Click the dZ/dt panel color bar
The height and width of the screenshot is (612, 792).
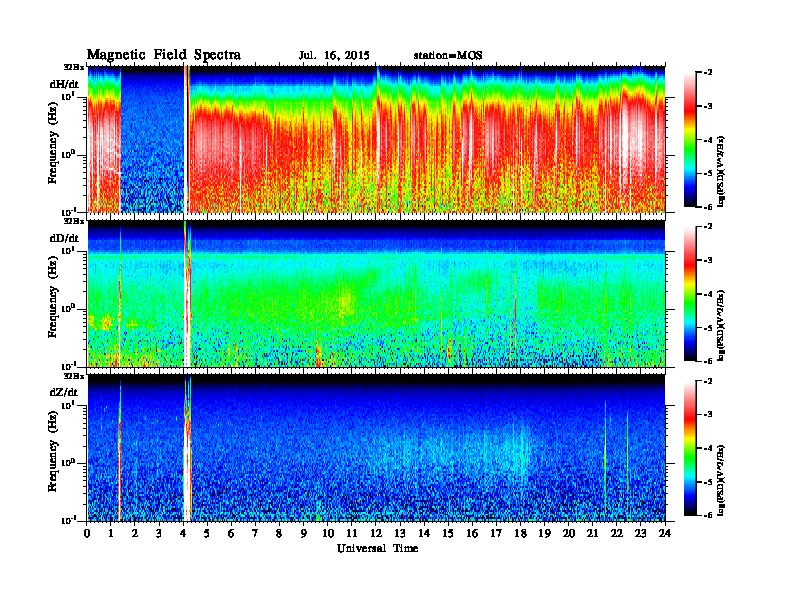pyautogui.click(x=690, y=448)
